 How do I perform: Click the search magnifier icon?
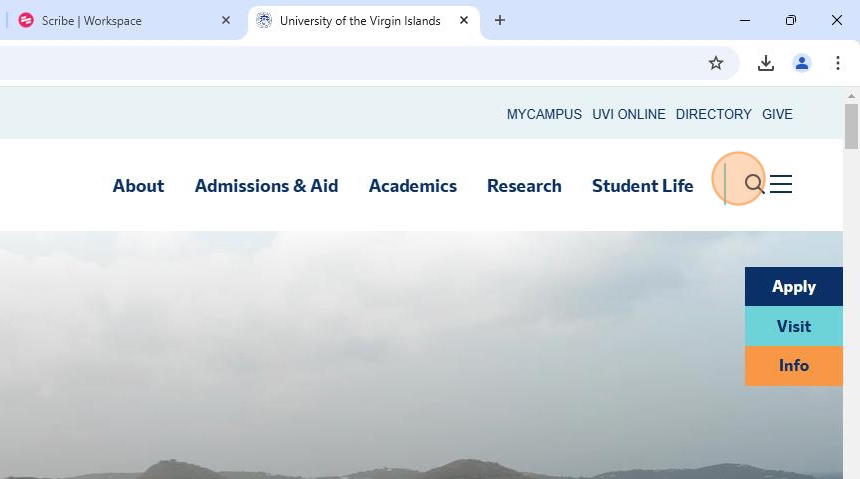click(754, 184)
